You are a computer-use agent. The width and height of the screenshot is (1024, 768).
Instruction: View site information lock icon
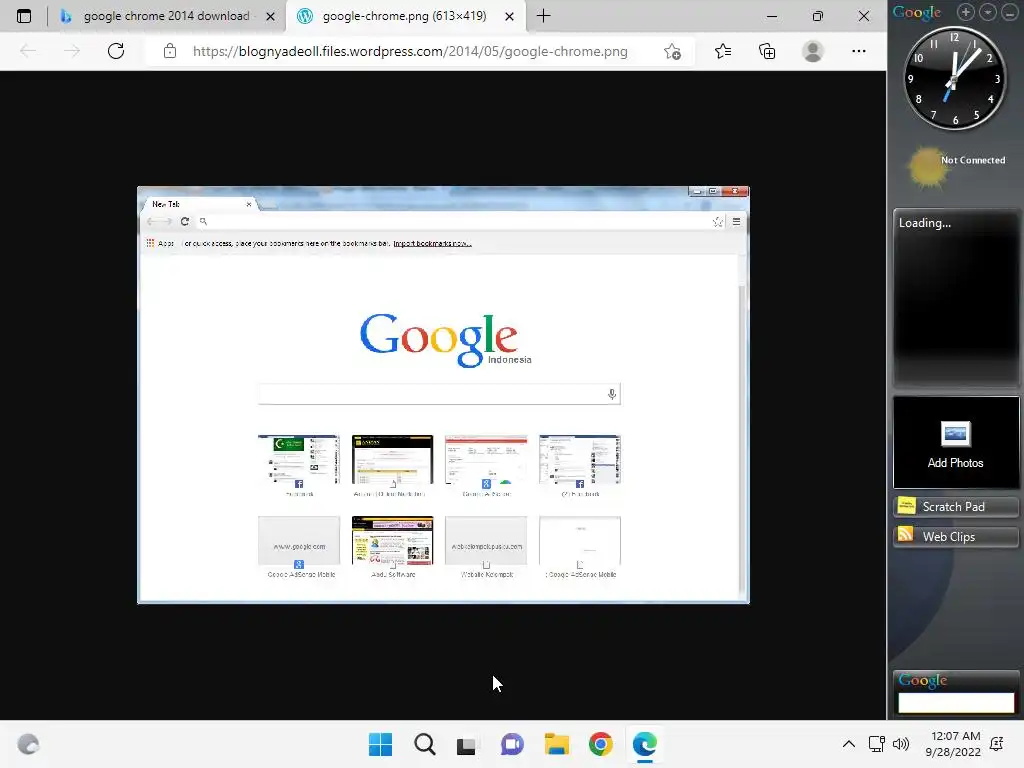[170, 51]
